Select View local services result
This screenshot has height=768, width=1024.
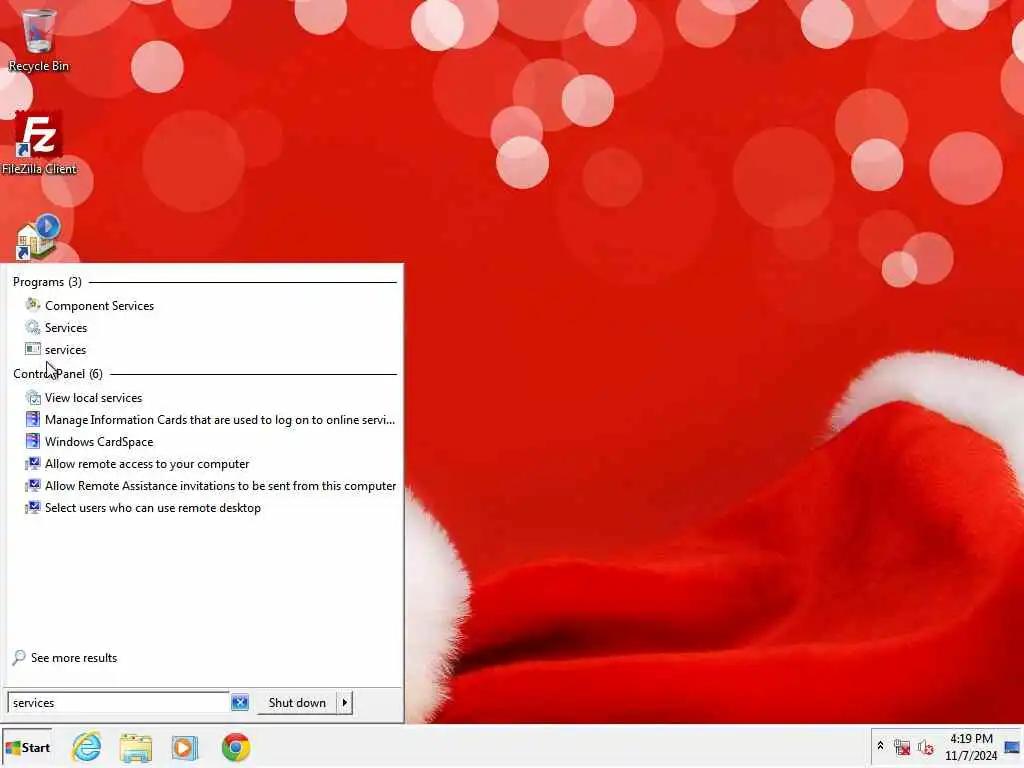(x=93, y=398)
